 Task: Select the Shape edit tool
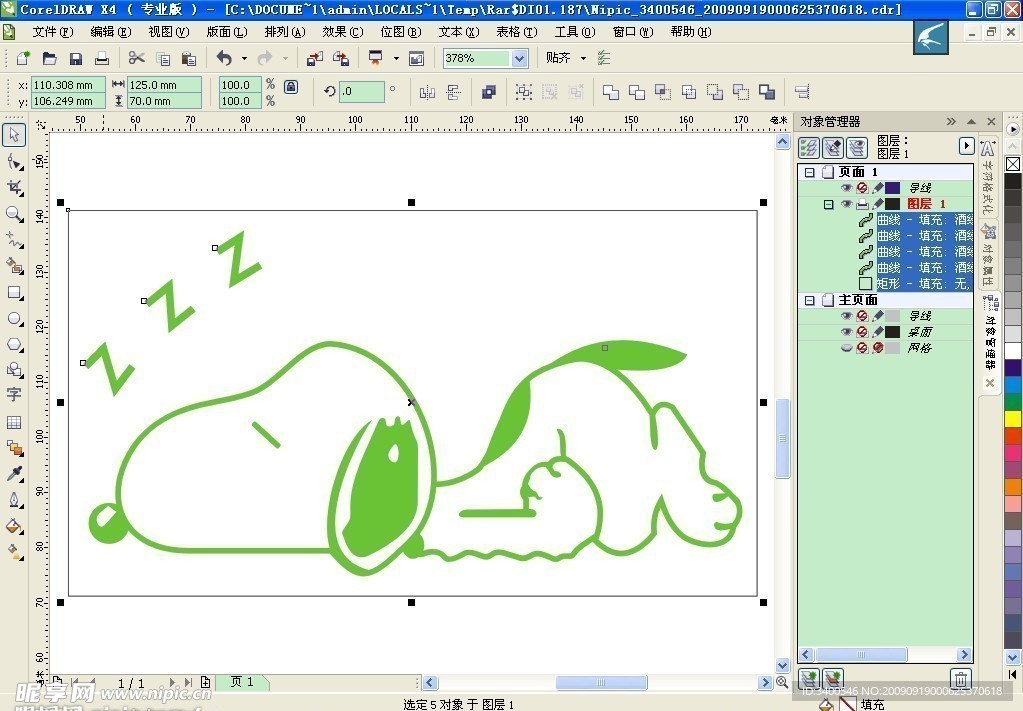click(14, 161)
